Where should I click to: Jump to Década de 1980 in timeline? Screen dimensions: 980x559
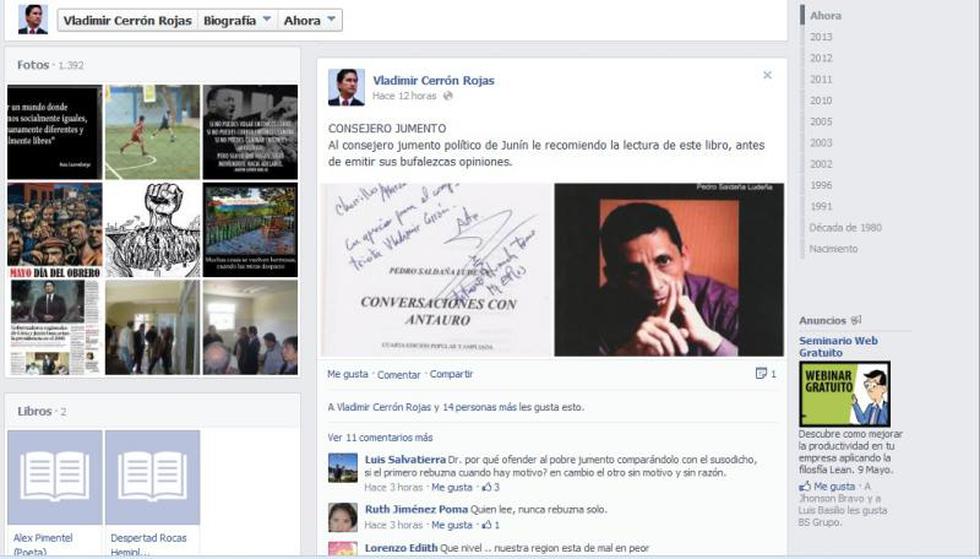point(845,228)
